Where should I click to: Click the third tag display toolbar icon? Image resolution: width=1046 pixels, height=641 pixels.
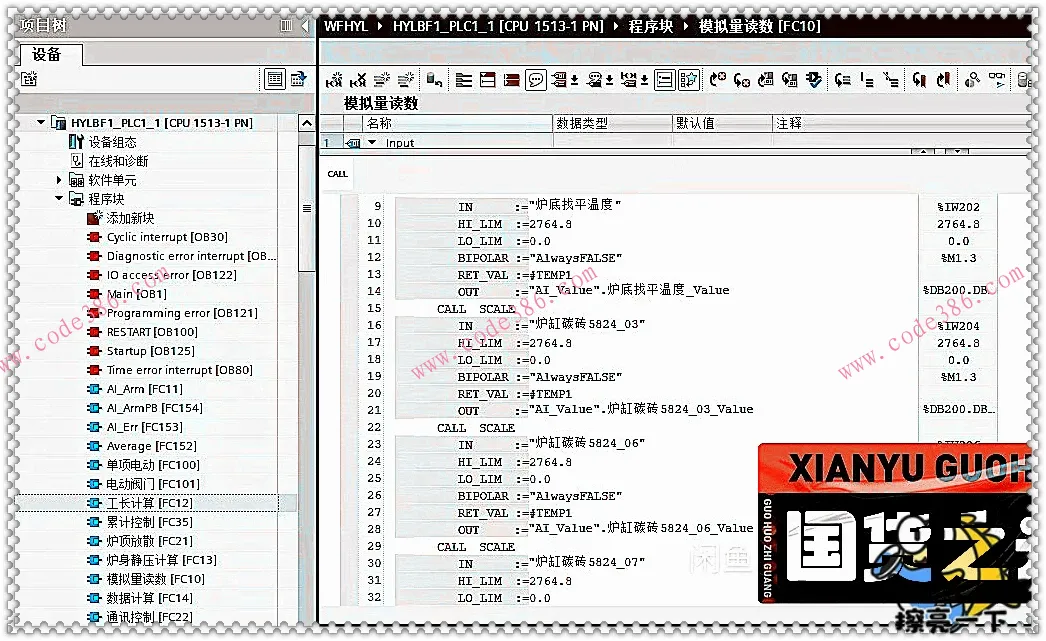click(x=629, y=80)
